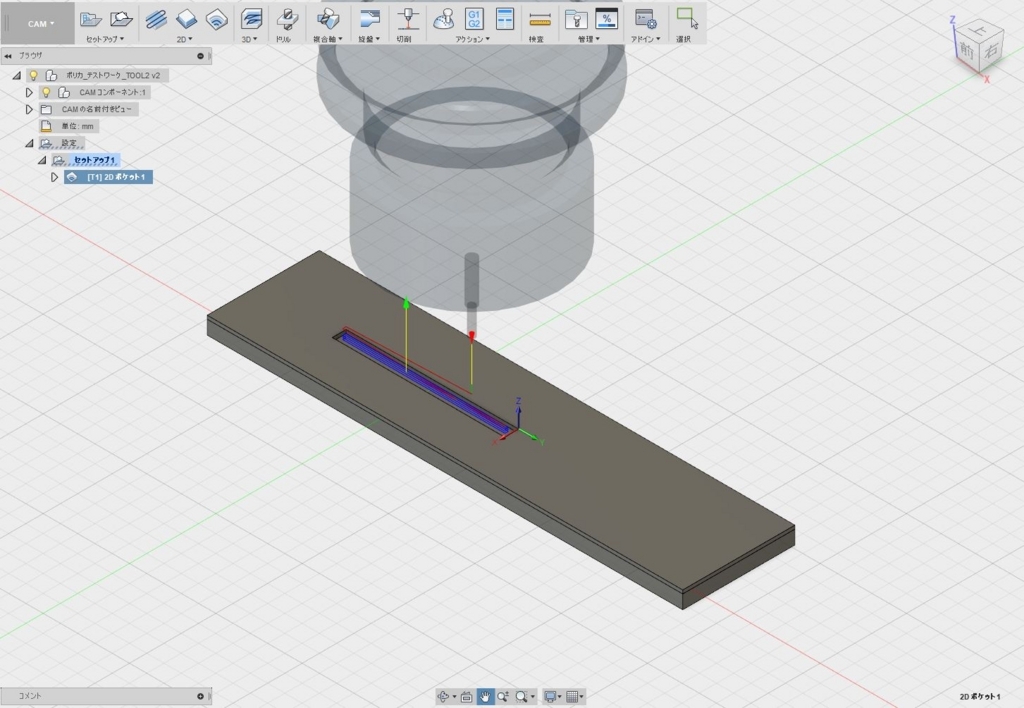Click the Simulate joystick icon in Actions
The width and height of the screenshot is (1024, 708).
point(444,19)
